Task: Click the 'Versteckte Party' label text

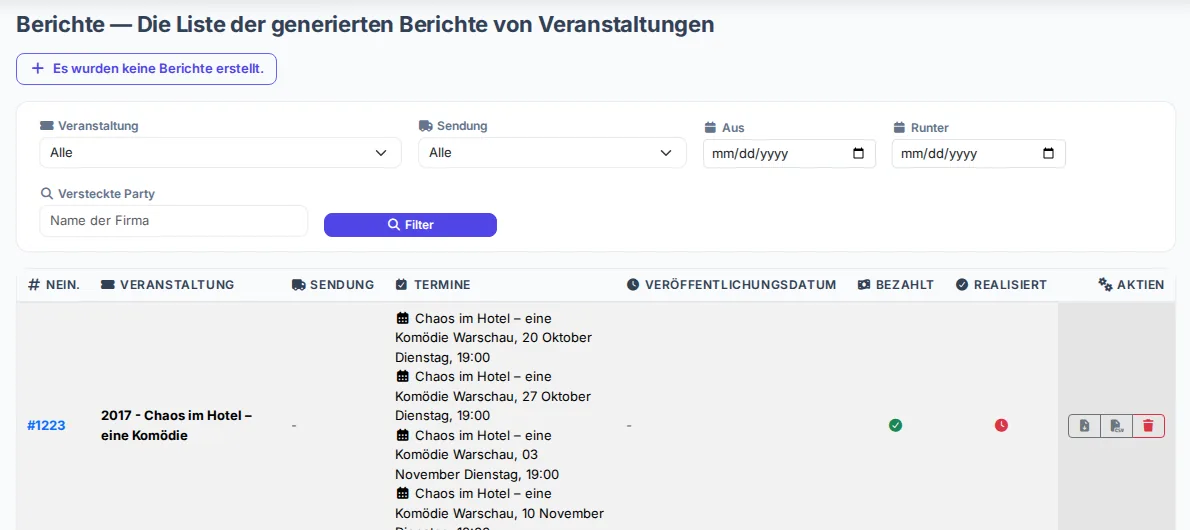Action: [106, 194]
